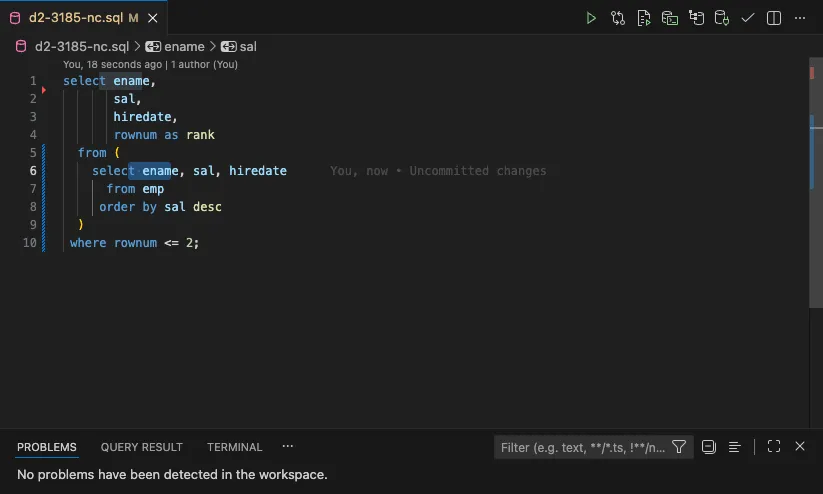The height and width of the screenshot is (494, 823).
Task: Click into the Problems filter text field
Action: (x=582, y=447)
